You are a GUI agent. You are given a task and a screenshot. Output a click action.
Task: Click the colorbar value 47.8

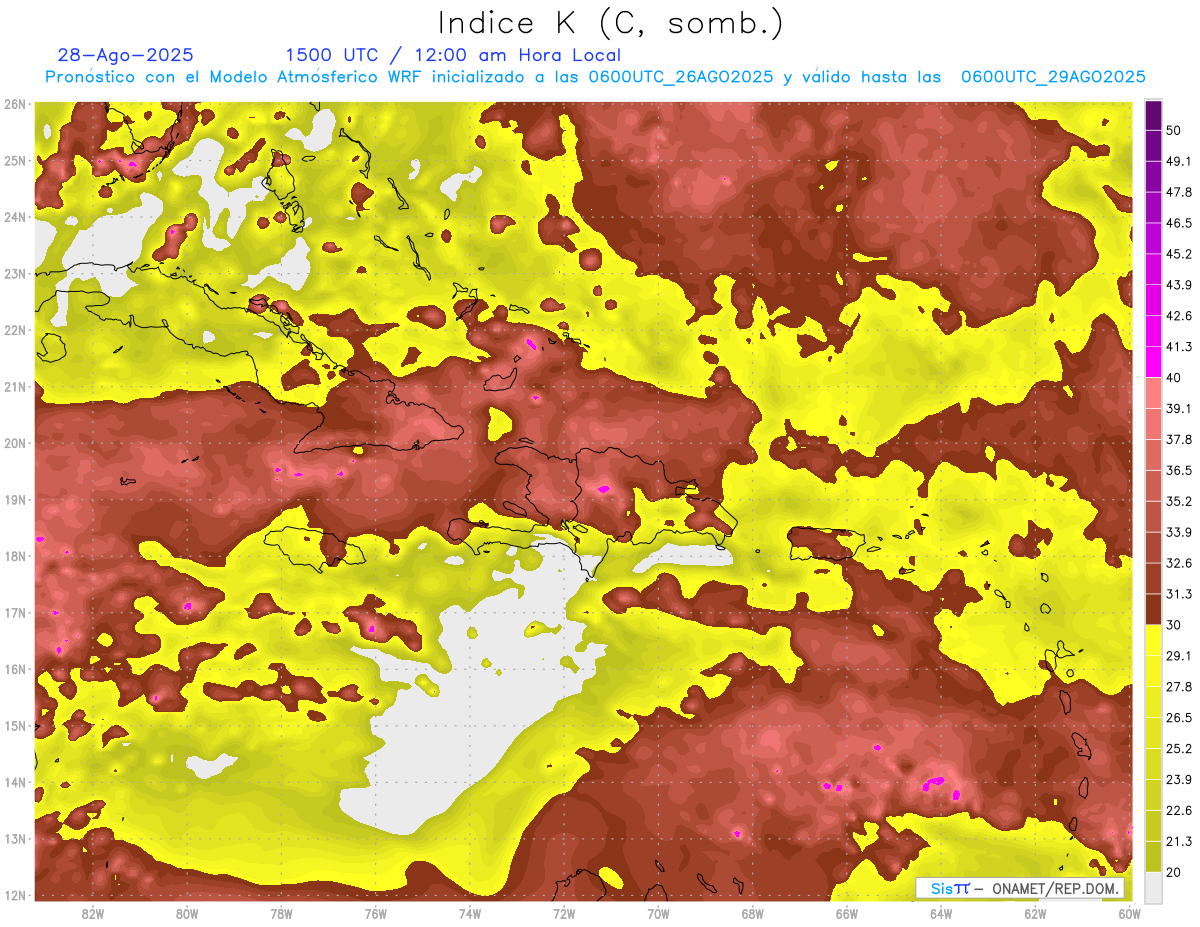tap(1179, 192)
